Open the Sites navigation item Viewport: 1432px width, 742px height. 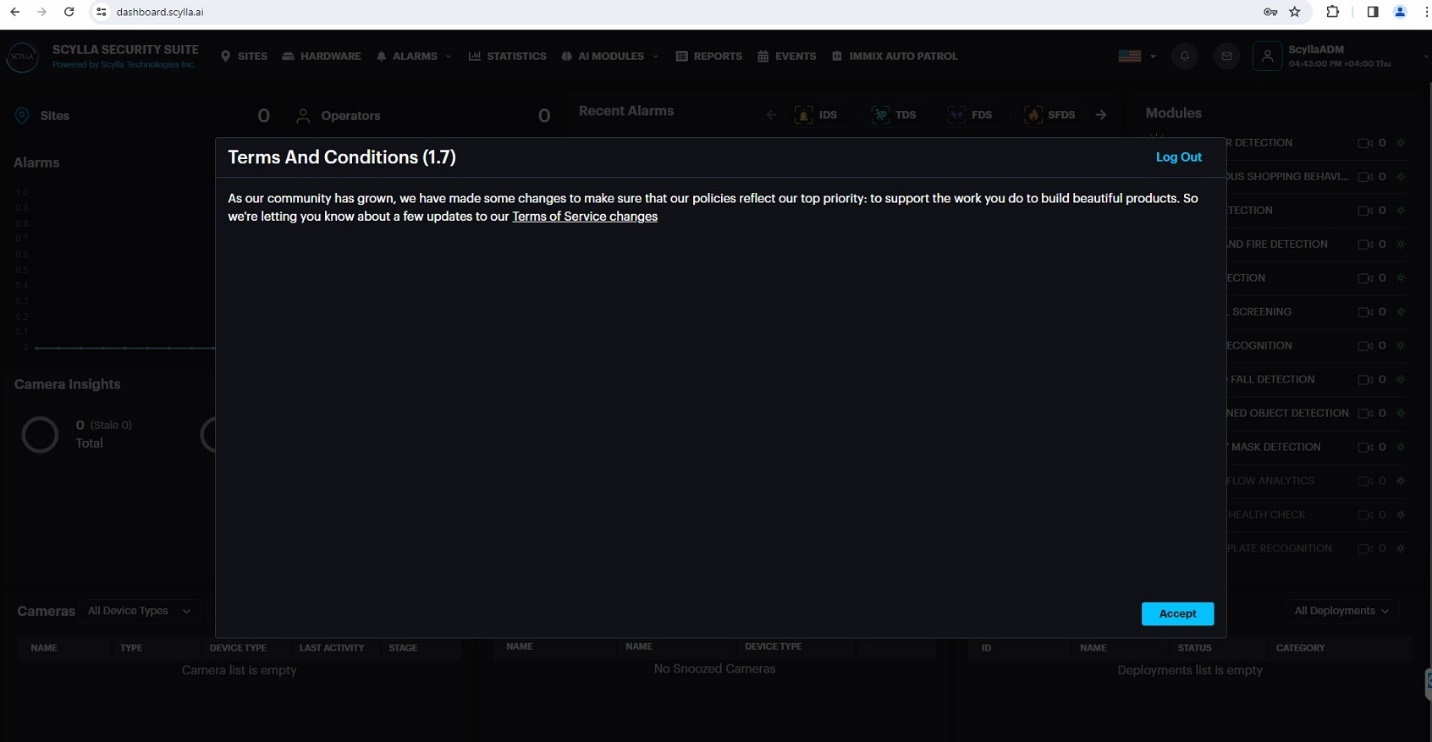(244, 57)
